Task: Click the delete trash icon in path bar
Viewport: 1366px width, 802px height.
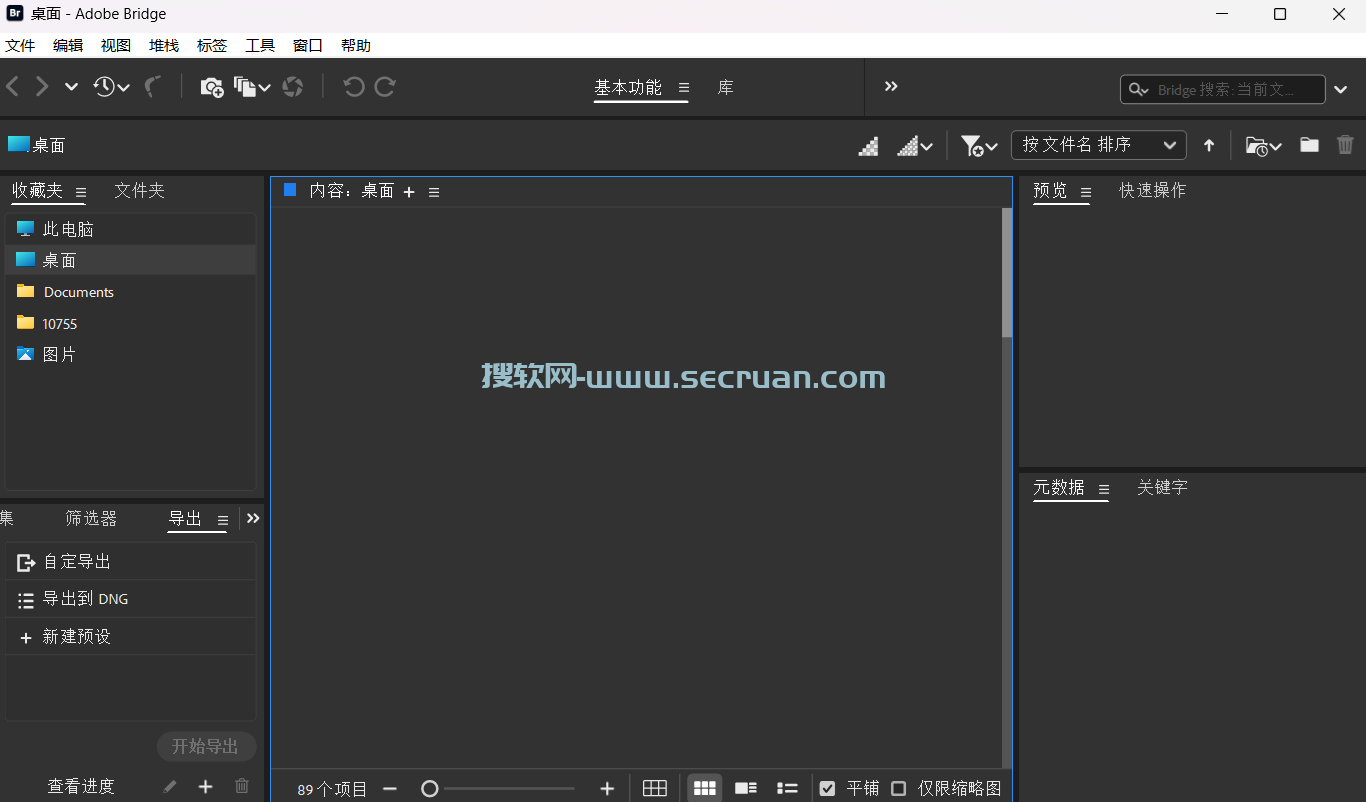Action: pyautogui.click(x=1345, y=145)
